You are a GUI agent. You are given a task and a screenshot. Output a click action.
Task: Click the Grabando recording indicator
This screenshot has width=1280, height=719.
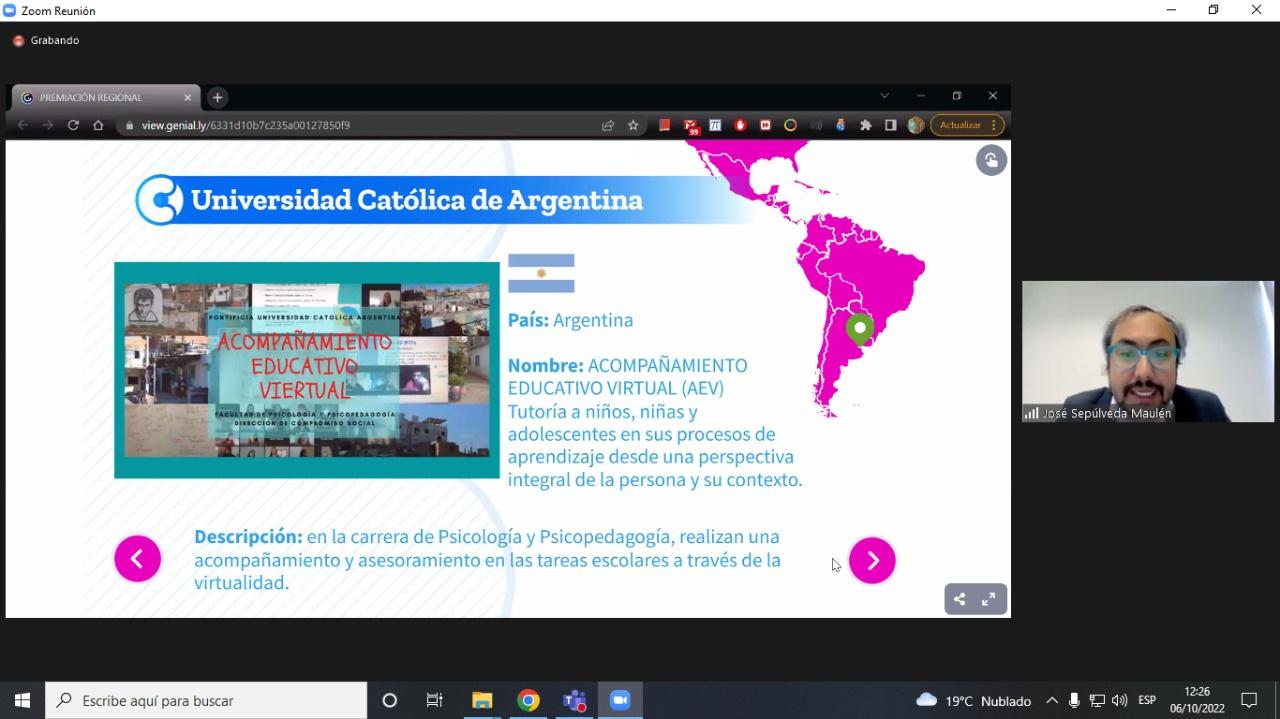46,40
